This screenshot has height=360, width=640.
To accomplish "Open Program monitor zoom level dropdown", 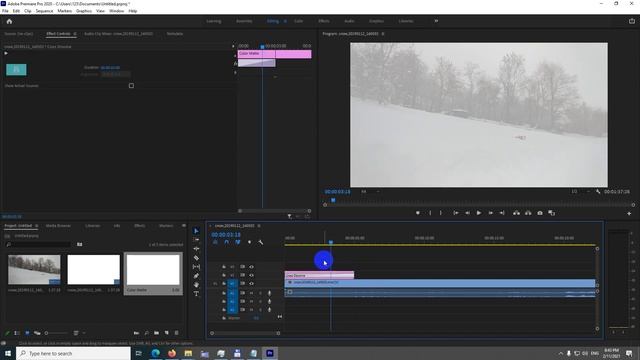I will (x=370, y=191).
